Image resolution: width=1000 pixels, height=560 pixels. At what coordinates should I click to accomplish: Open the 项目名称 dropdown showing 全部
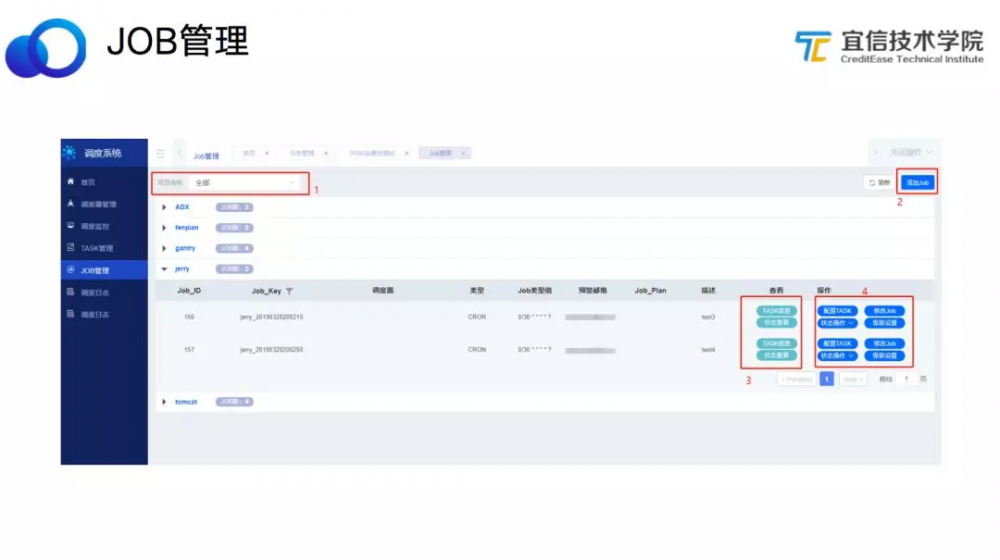pyautogui.click(x=245, y=183)
